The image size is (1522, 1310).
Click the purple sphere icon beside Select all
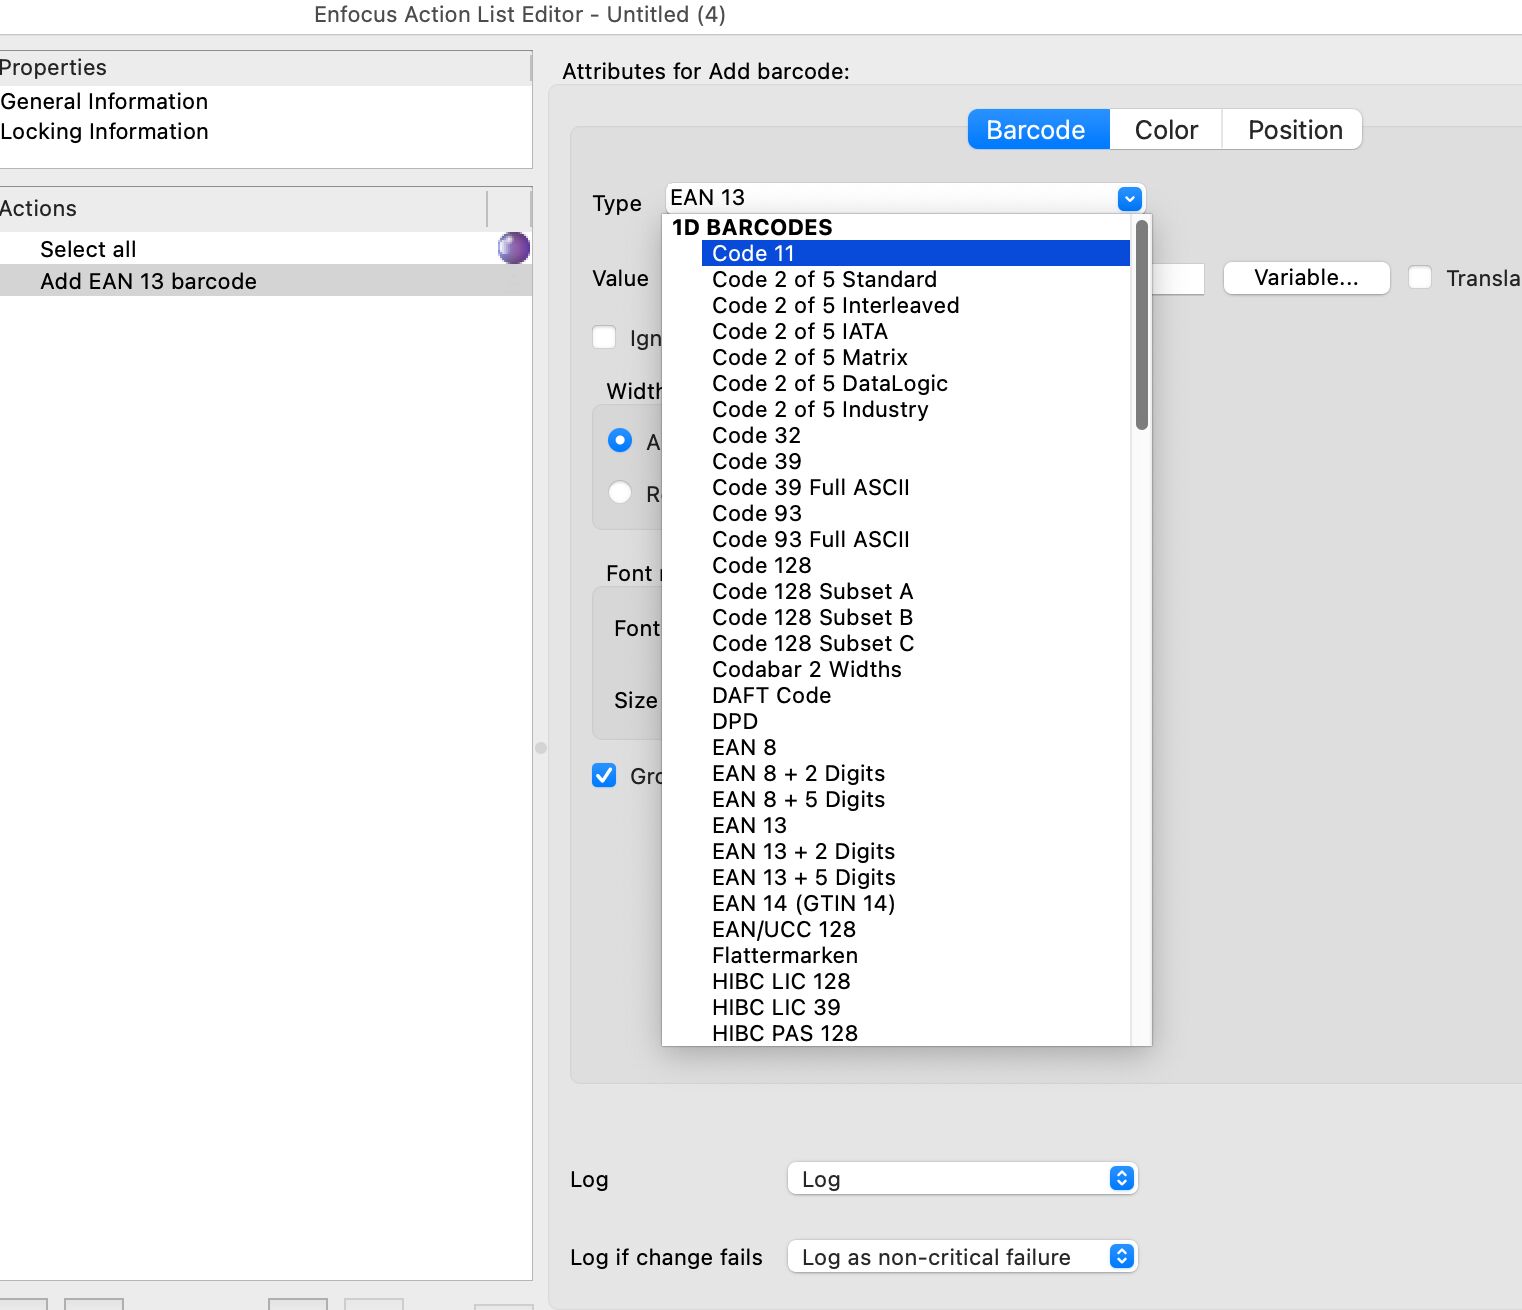coord(514,248)
